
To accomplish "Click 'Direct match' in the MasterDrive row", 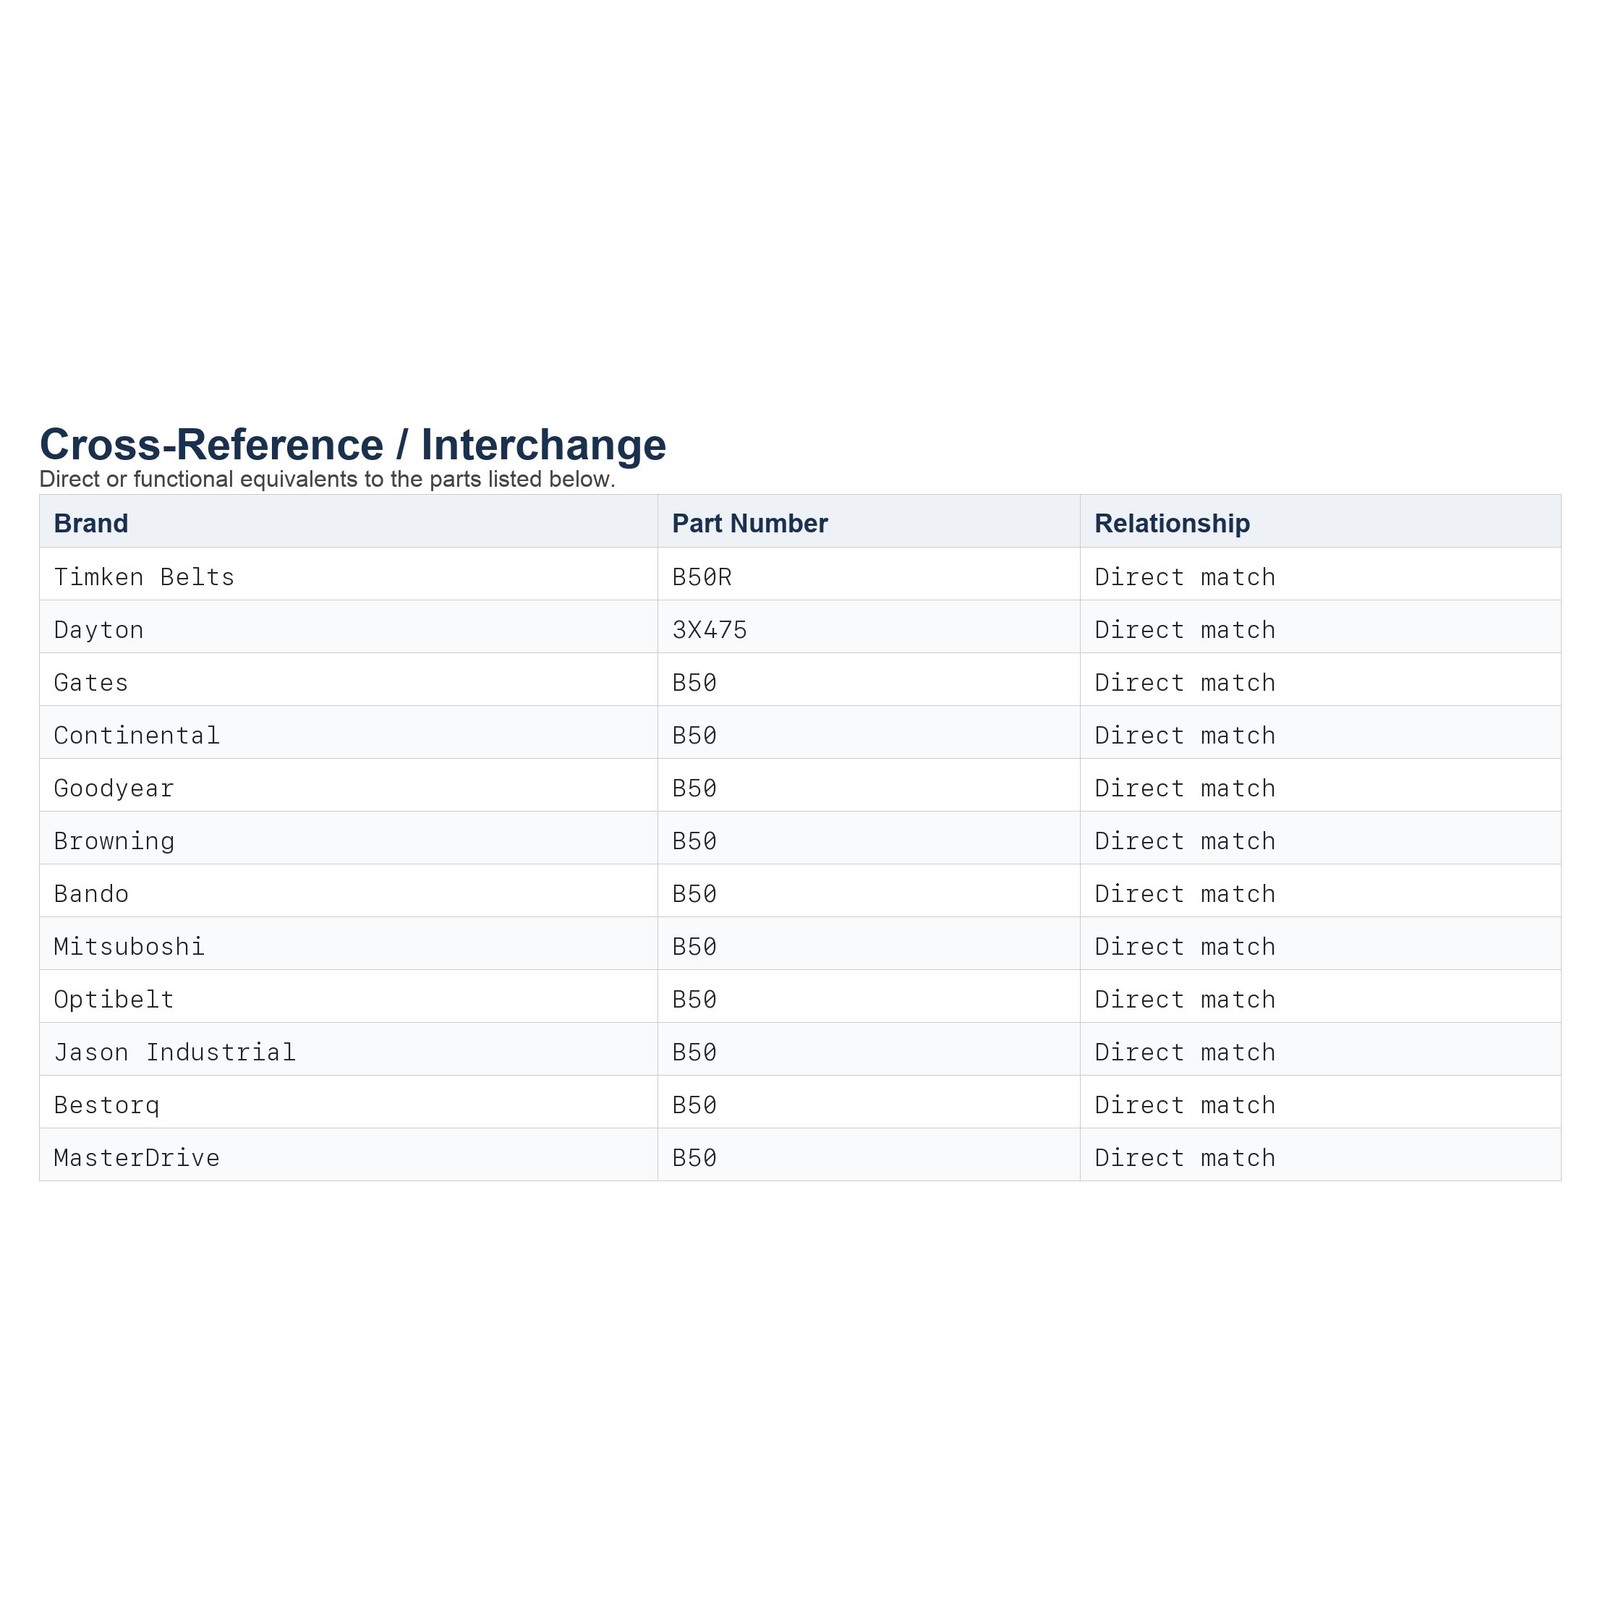I will pos(1185,1158).
